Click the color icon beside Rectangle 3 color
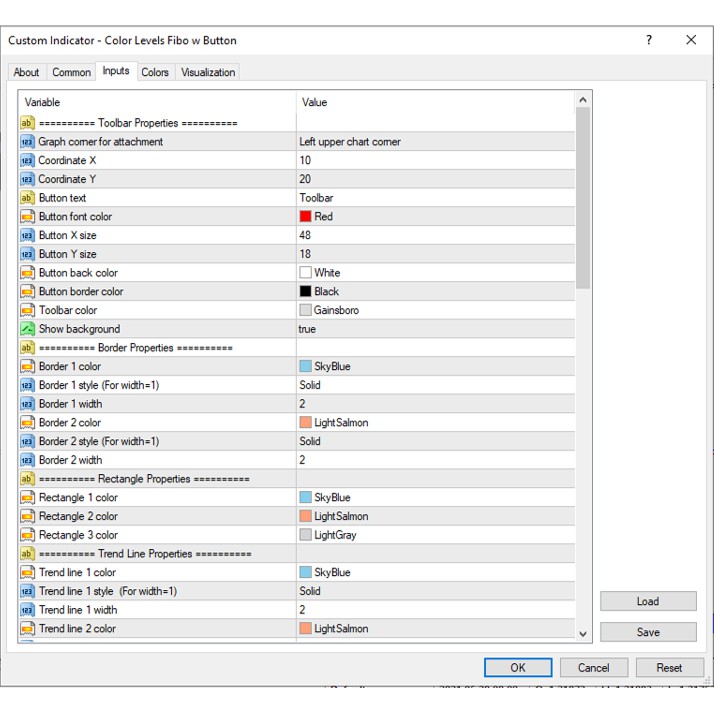This screenshot has width=714, height=714. (27, 535)
